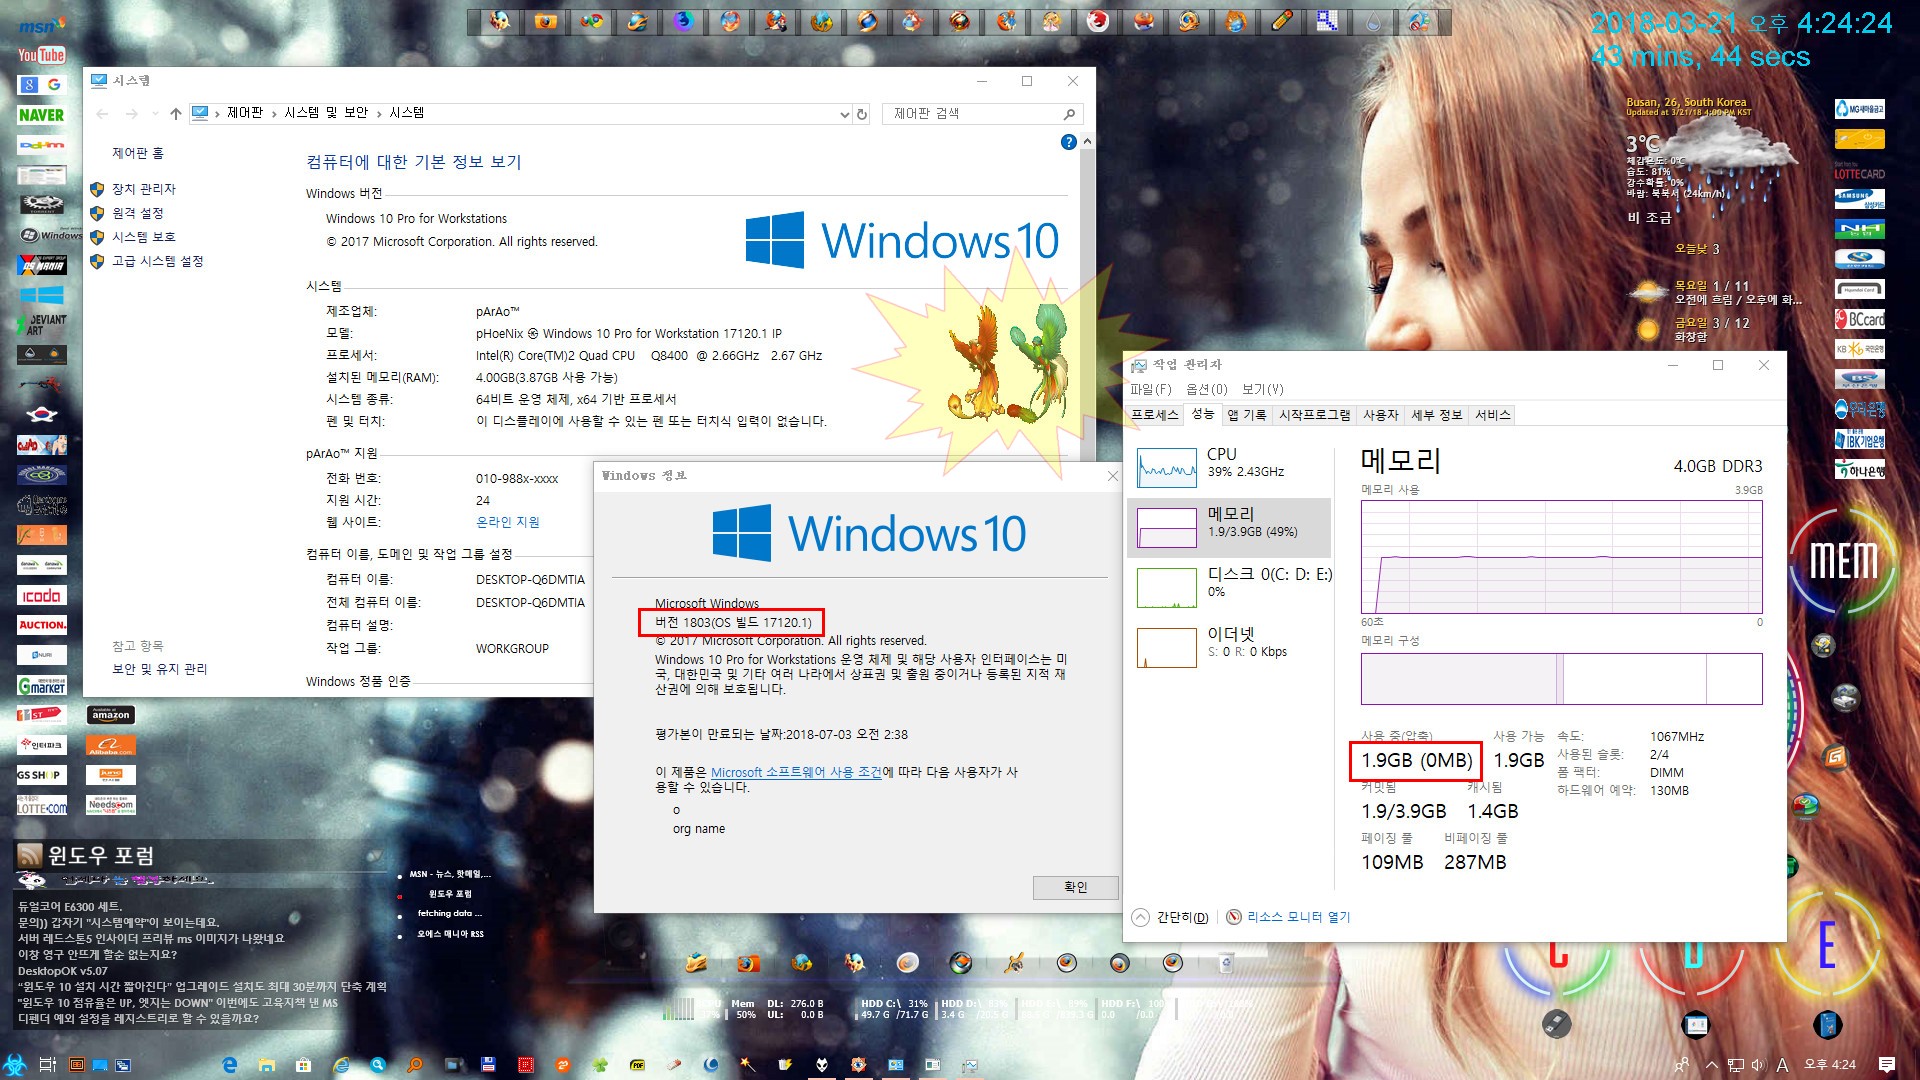
Task: Click the volume icon in system tray
Action: tap(1758, 1065)
